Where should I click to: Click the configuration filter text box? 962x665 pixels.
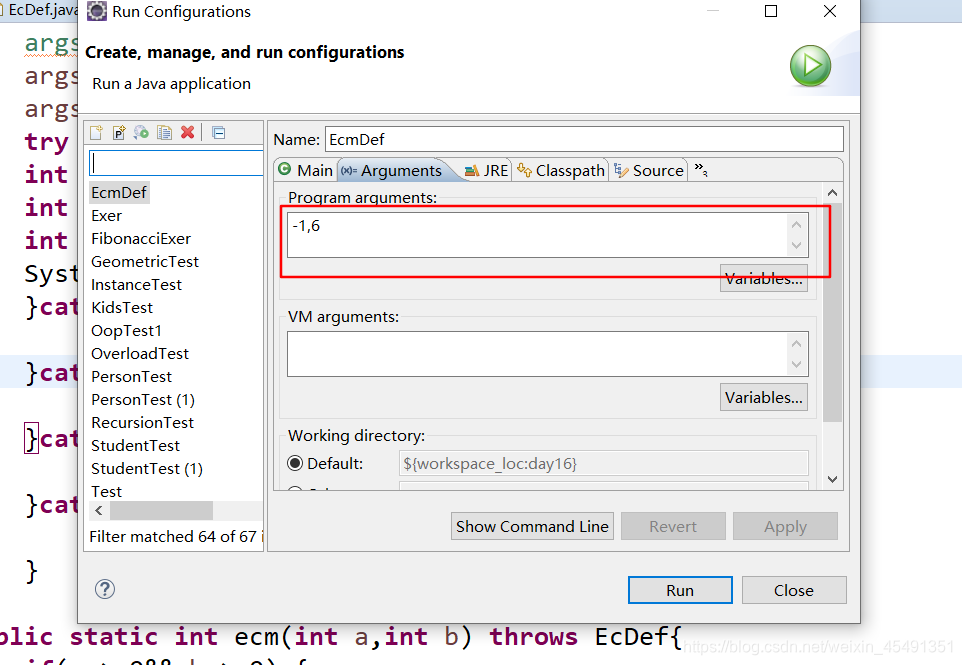point(176,163)
